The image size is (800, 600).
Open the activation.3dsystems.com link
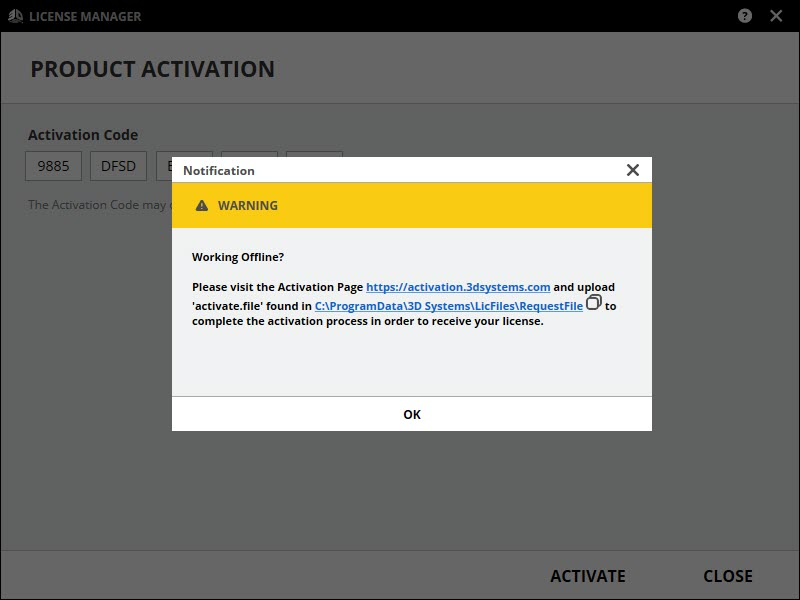pos(458,287)
